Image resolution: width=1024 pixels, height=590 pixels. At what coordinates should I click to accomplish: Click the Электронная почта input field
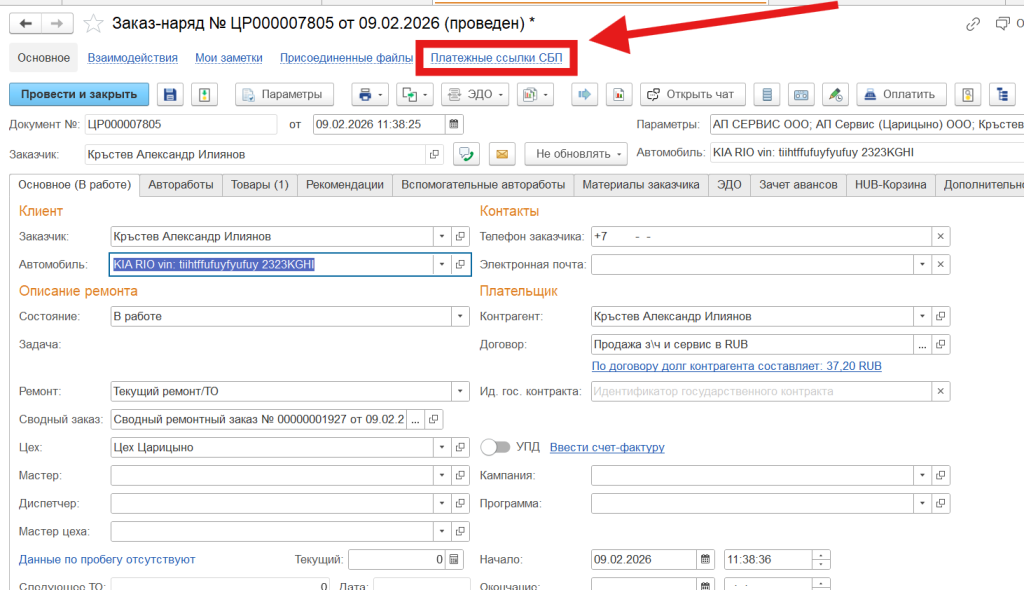(750, 264)
